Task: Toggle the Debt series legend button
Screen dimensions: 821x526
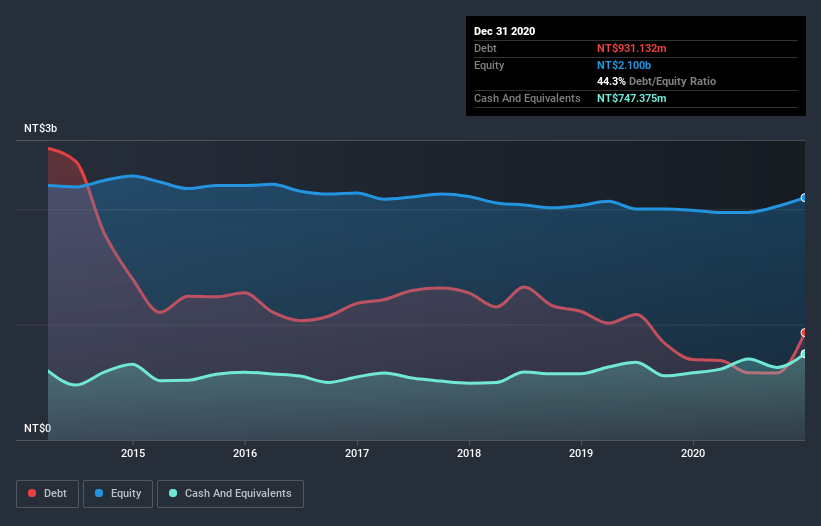Action: (47, 494)
